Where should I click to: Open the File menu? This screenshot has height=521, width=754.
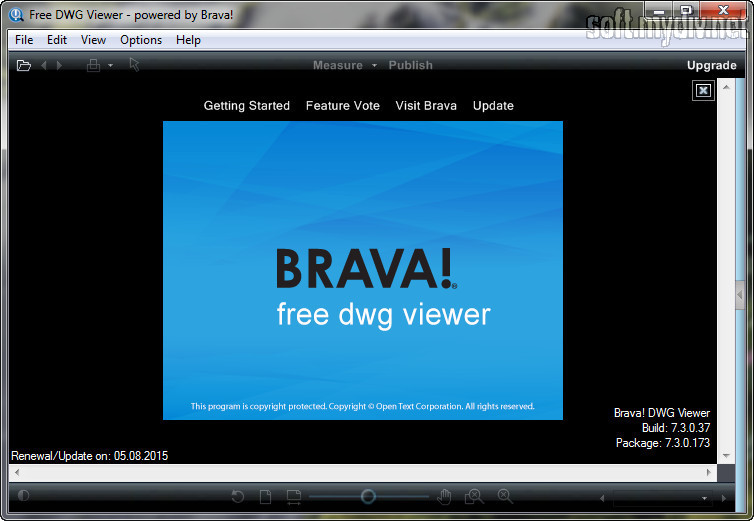tap(24, 40)
